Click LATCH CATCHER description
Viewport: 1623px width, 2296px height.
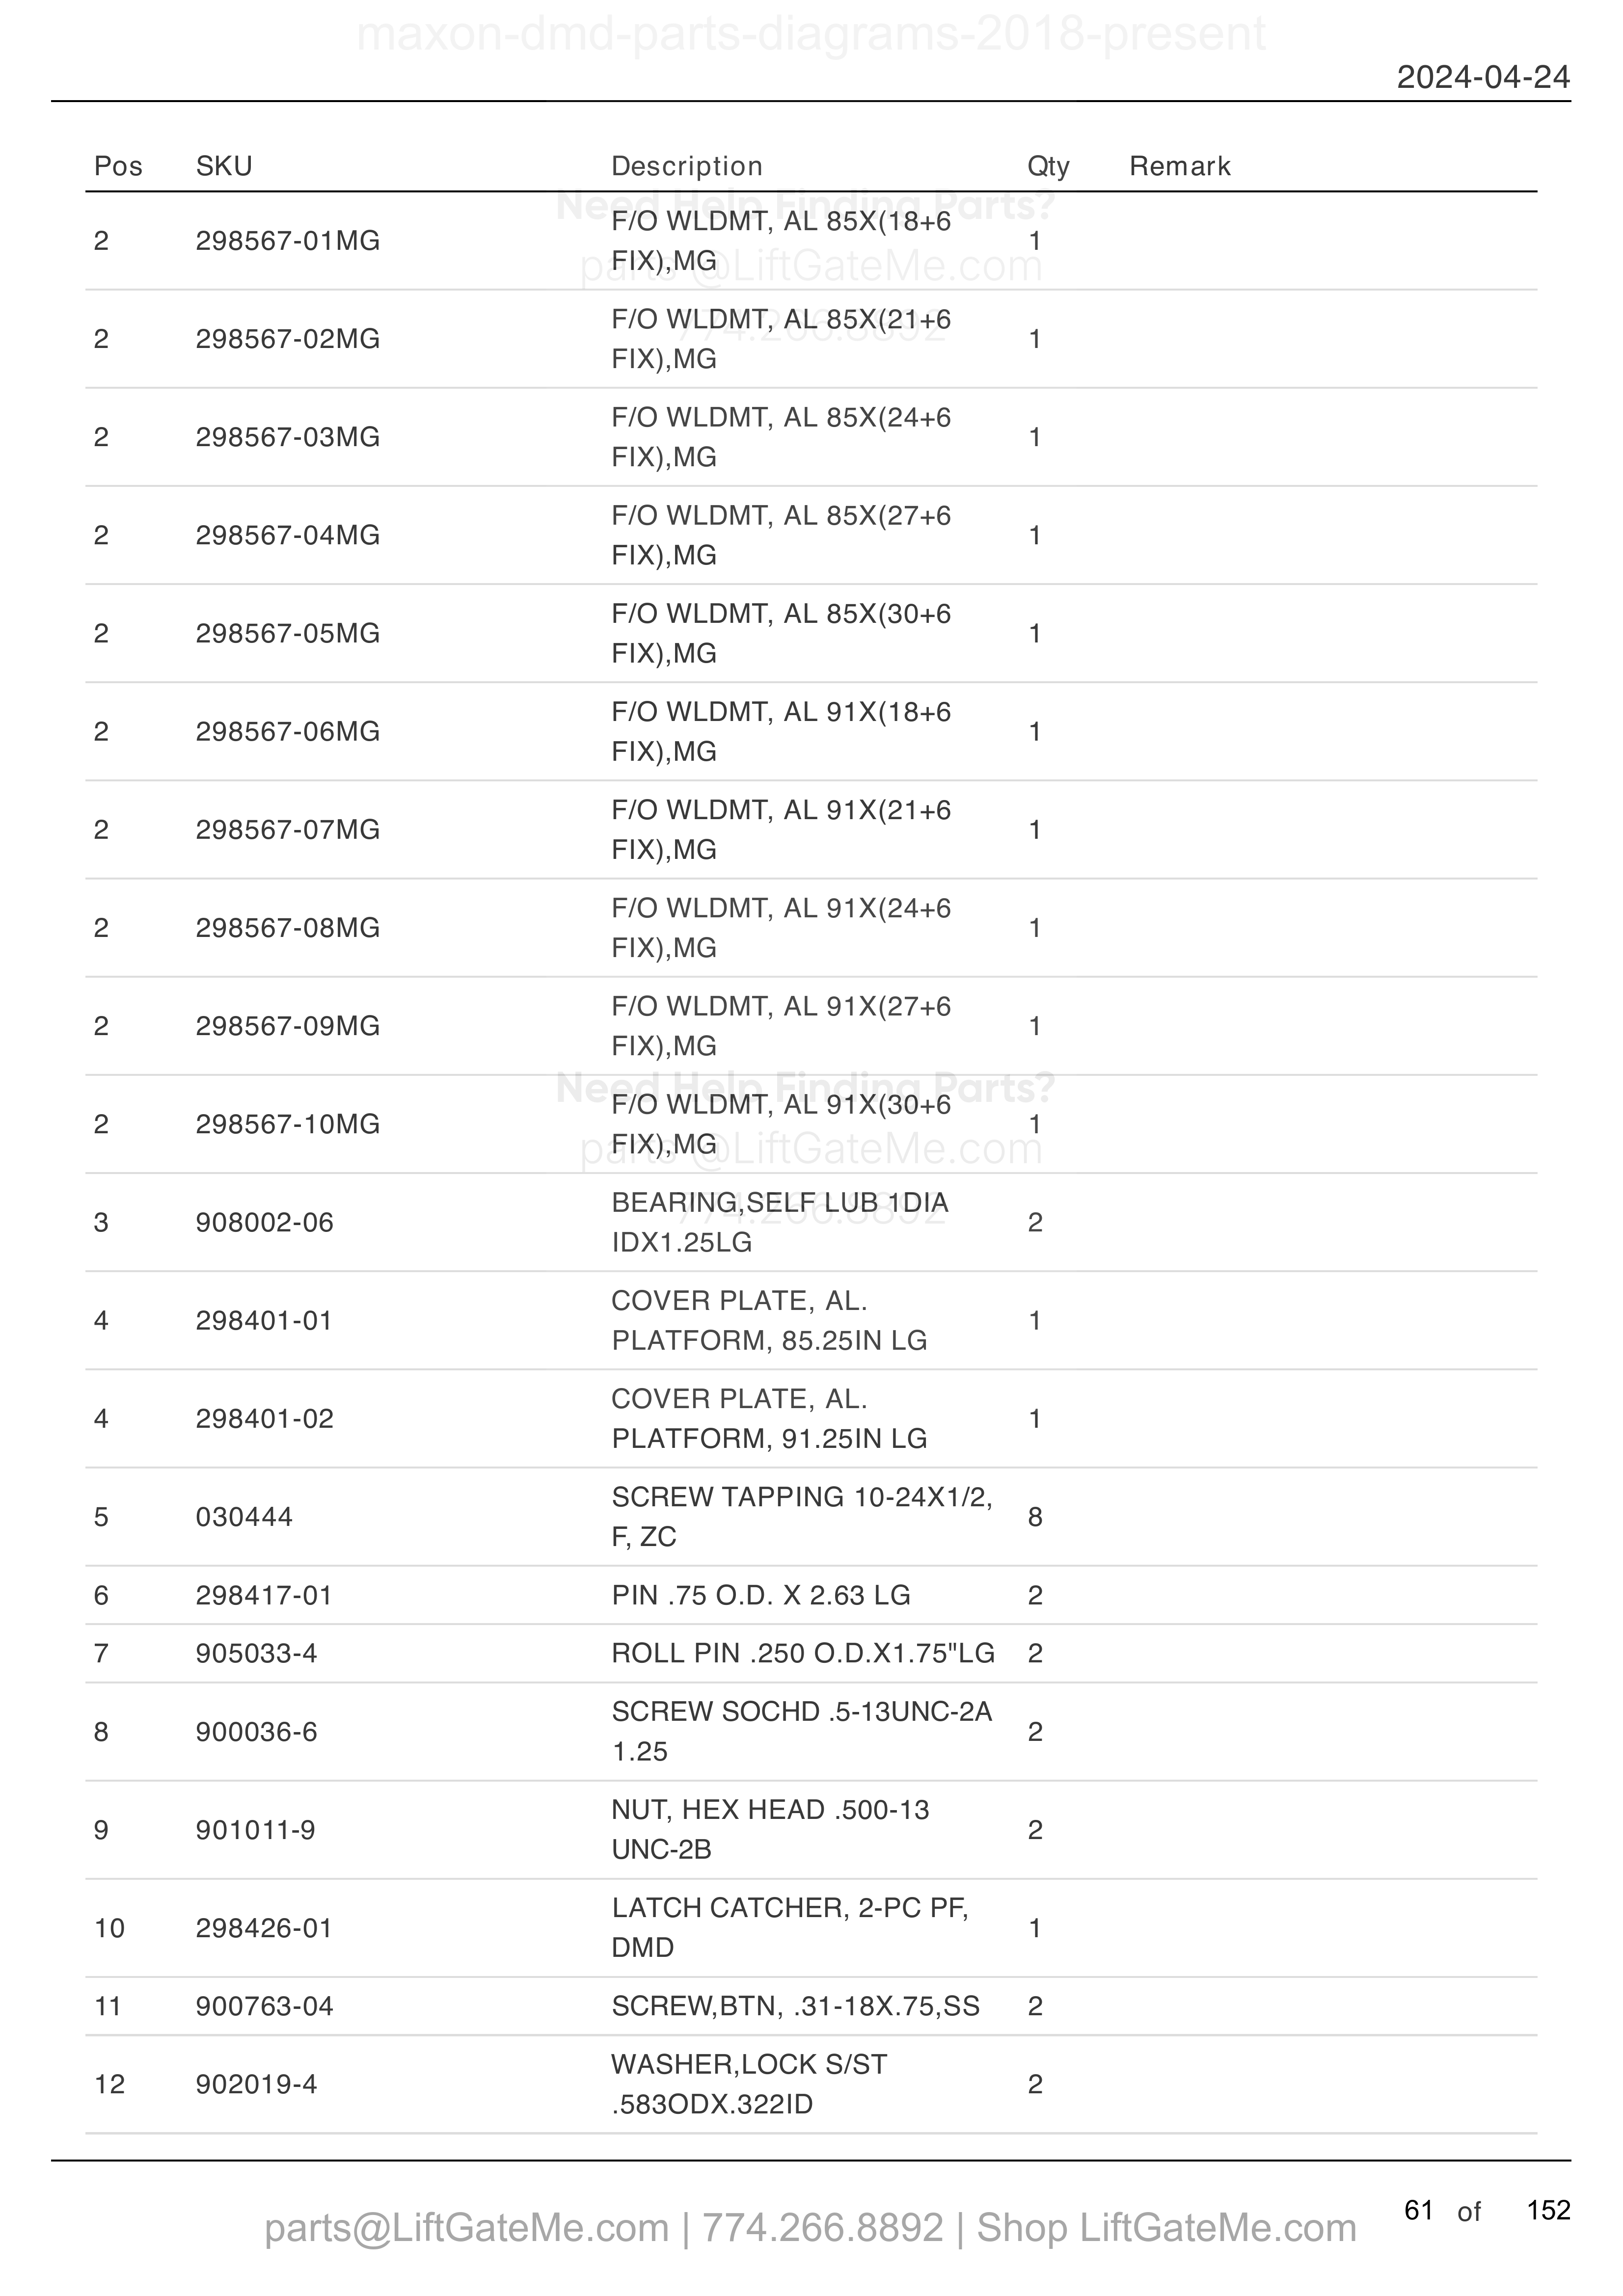click(x=790, y=1928)
